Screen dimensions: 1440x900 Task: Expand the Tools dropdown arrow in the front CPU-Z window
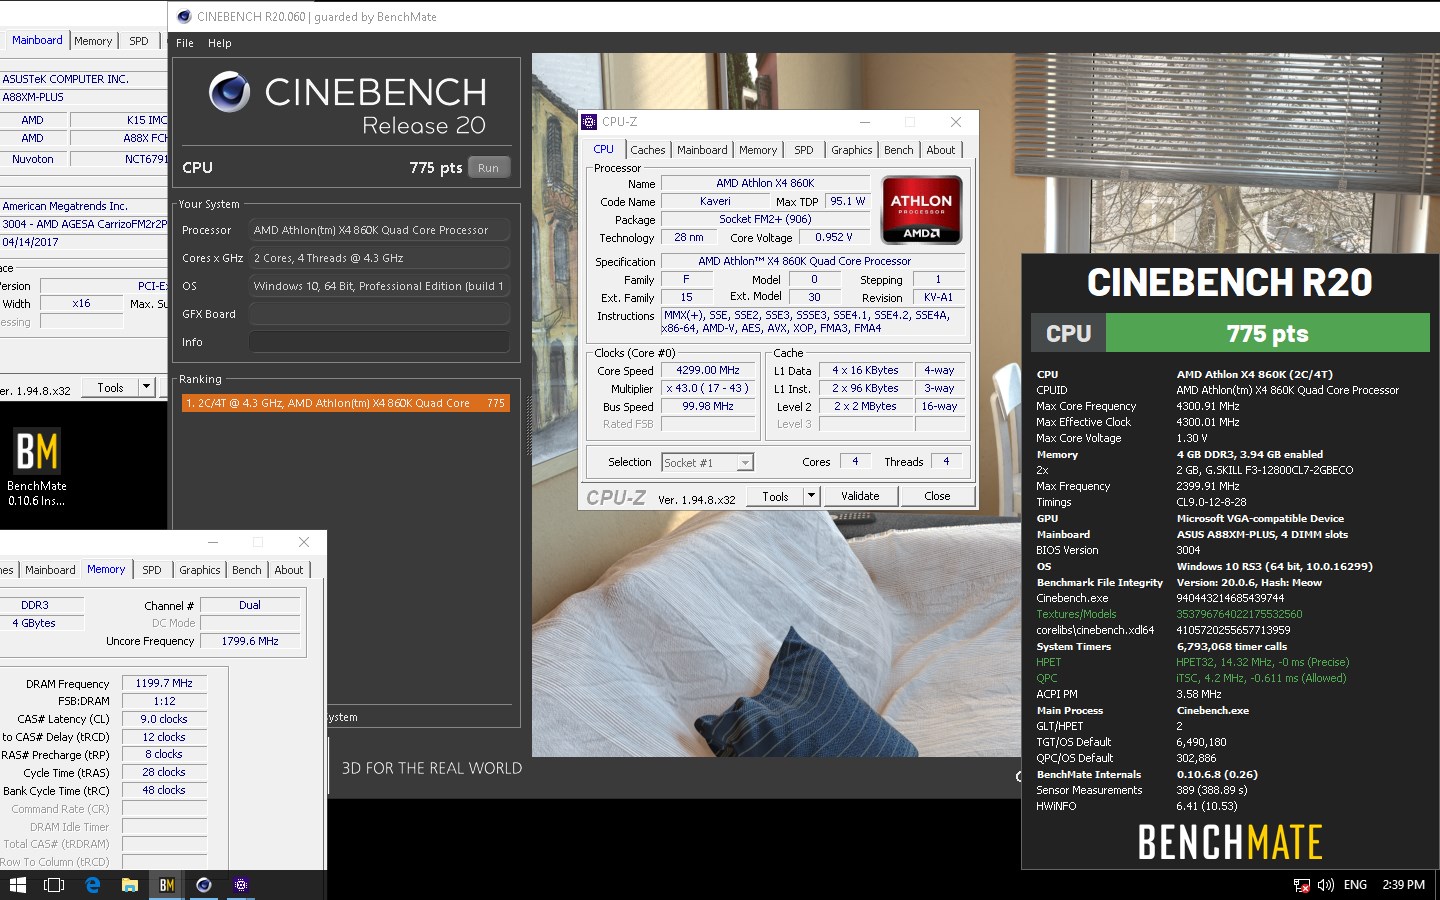(x=812, y=496)
